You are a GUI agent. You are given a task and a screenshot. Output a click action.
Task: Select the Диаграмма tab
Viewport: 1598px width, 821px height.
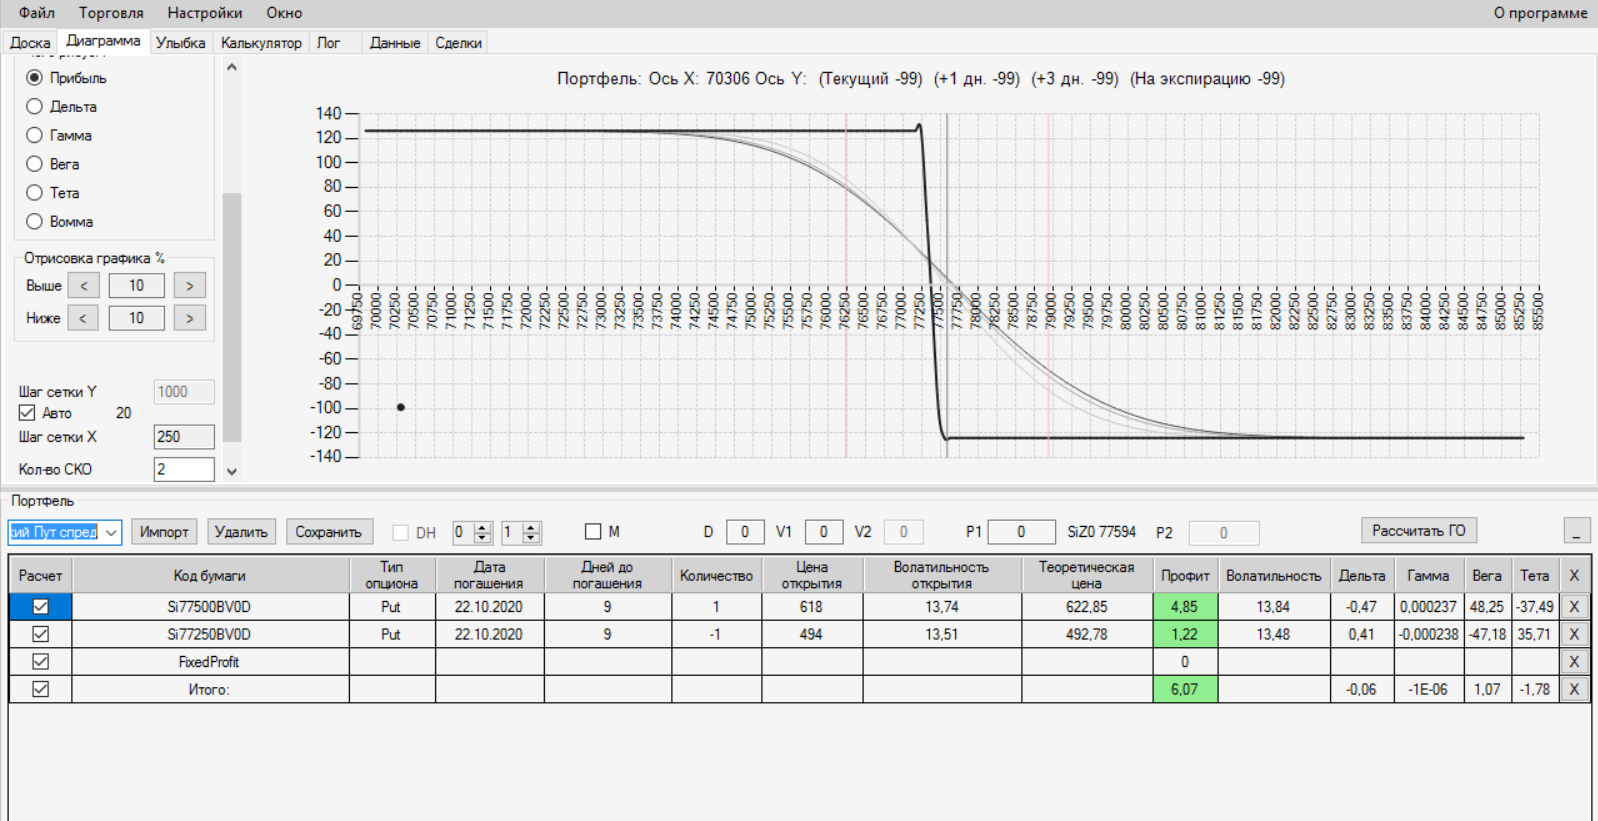(x=103, y=41)
